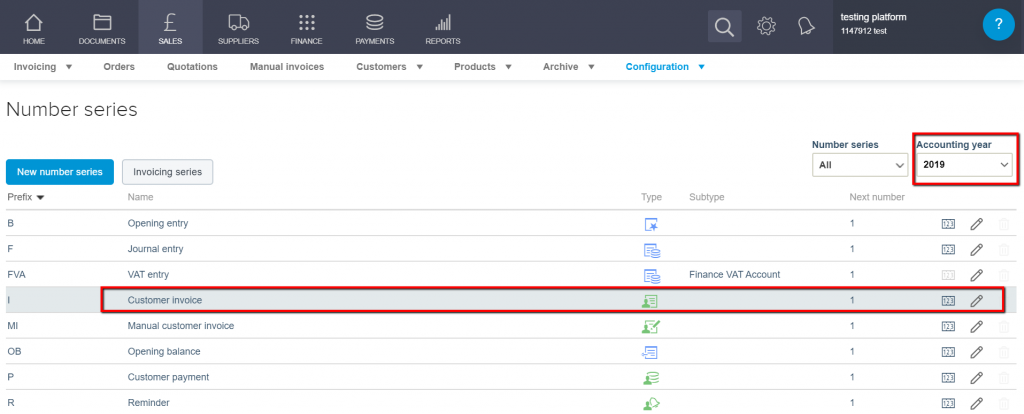The height and width of the screenshot is (414, 1024).
Task: Open the Suppliers section
Action: (x=238, y=27)
